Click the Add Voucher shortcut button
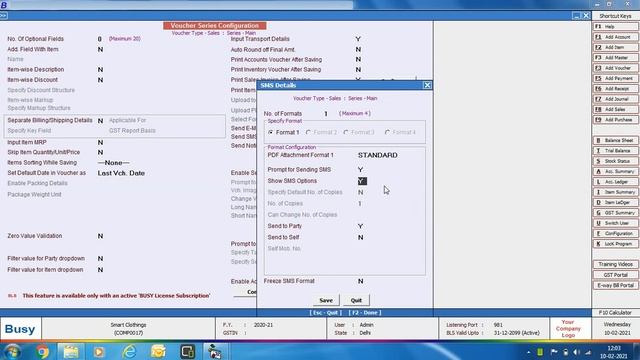The height and width of the screenshot is (360, 640). tap(616, 68)
